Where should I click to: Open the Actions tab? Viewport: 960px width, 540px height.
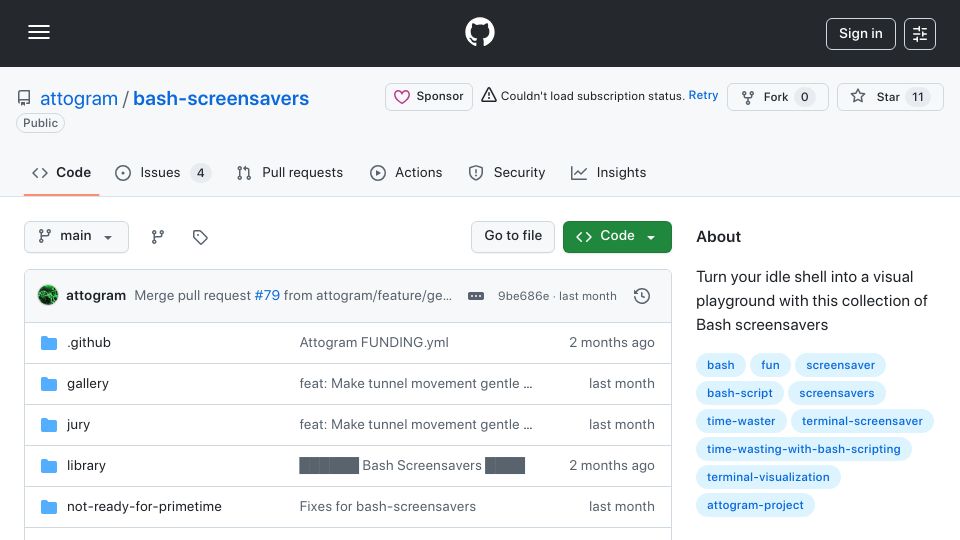[x=406, y=173]
